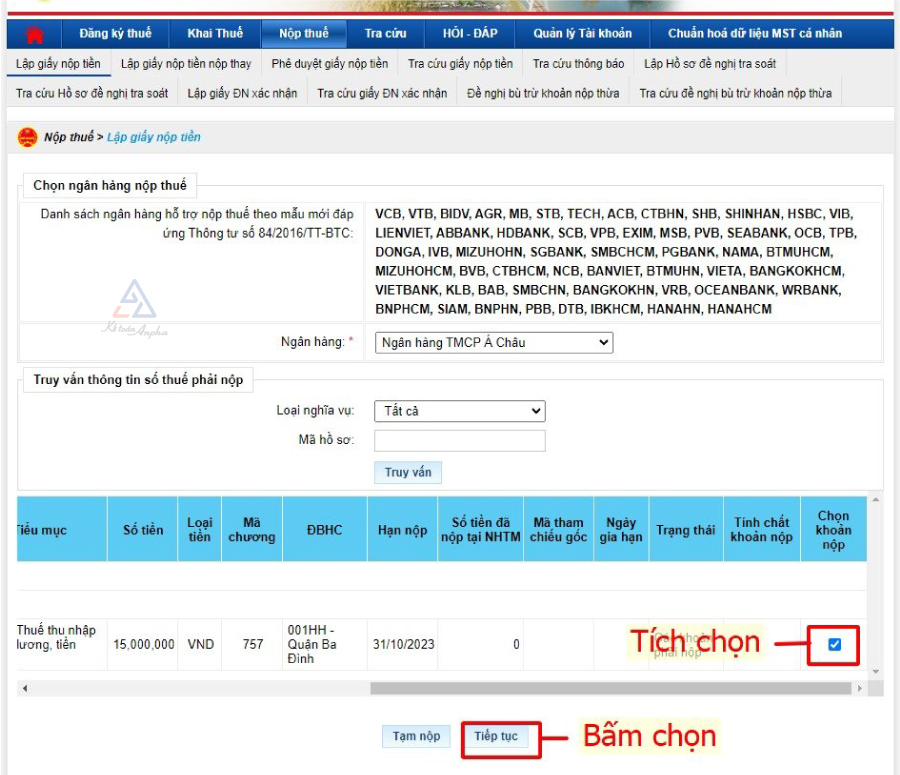The height and width of the screenshot is (775, 900).
Task: Click inside the Mã hồ sơ input field
Action: tap(458, 440)
